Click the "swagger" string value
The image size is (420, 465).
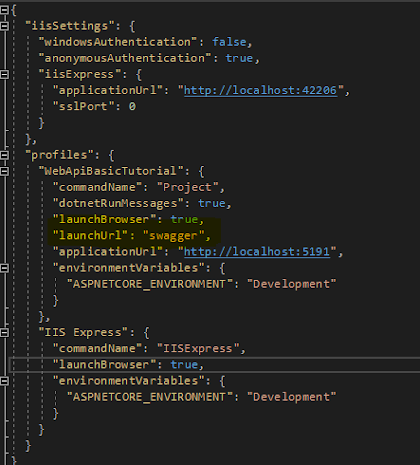(x=173, y=236)
